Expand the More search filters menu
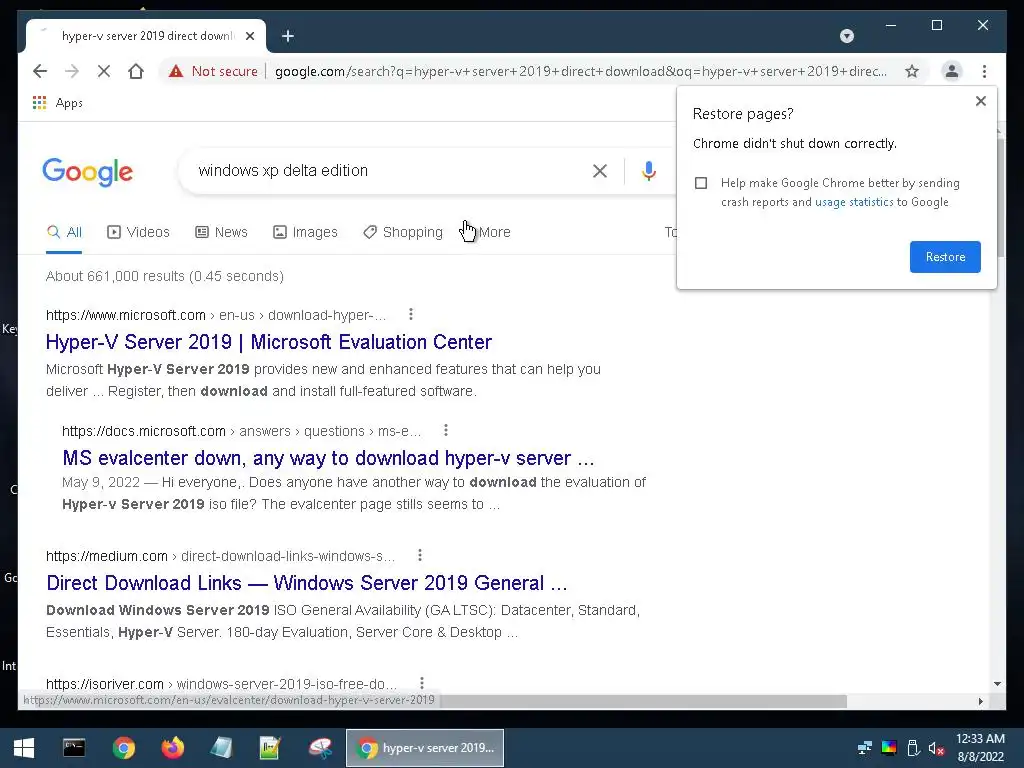The width and height of the screenshot is (1024, 768). tap(493, 232)
